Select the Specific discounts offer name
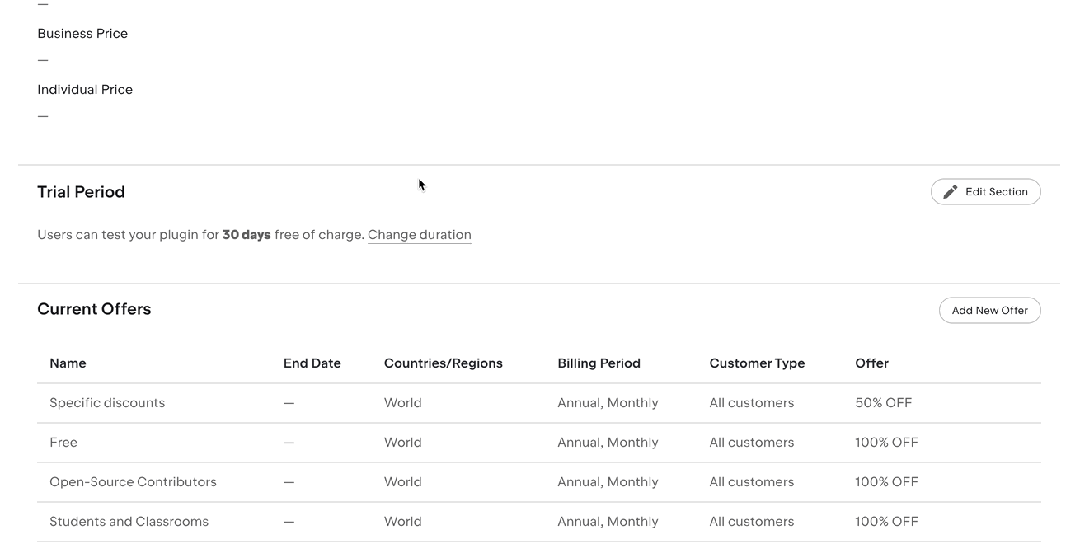This screenshot has height=544, width=1080. click(107, 403)
